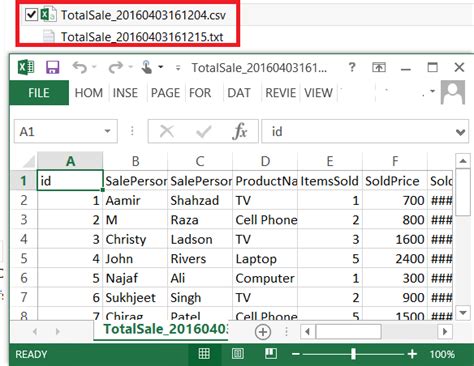
Task: Select column B header
Action: 135,161
